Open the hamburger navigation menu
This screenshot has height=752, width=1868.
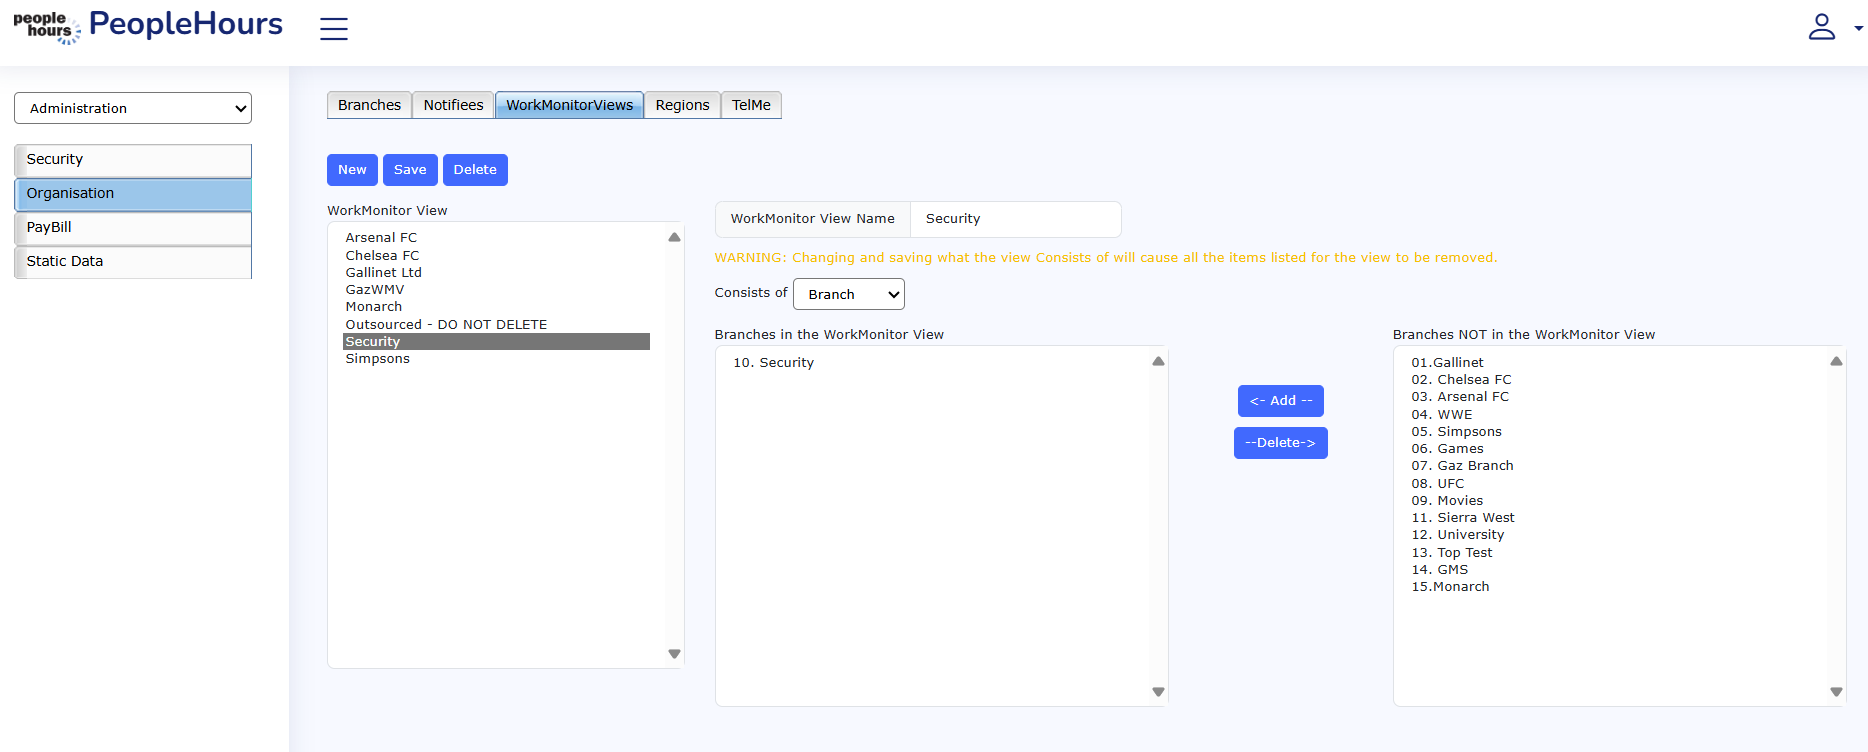click(x=333, y=29)
